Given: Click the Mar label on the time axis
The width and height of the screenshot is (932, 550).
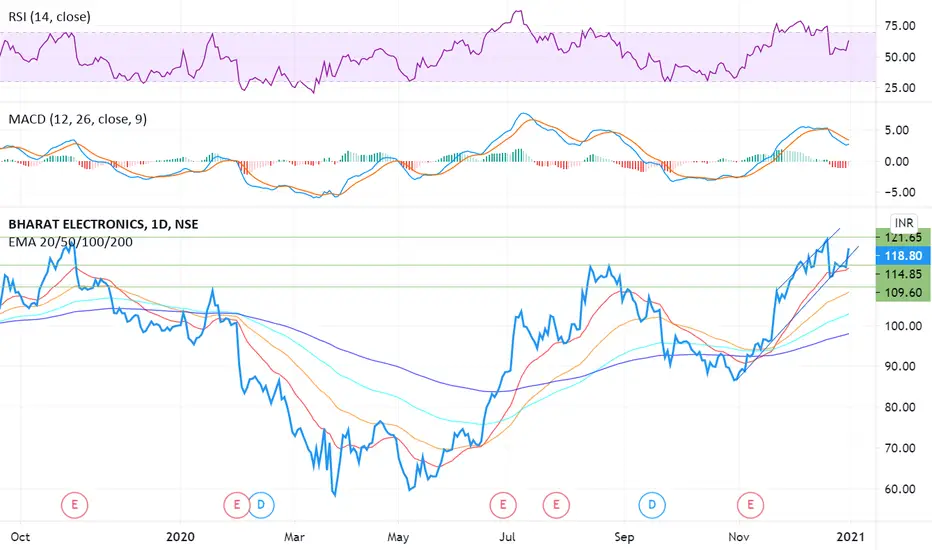Looking at the screenshot, I should coord(294,537).
